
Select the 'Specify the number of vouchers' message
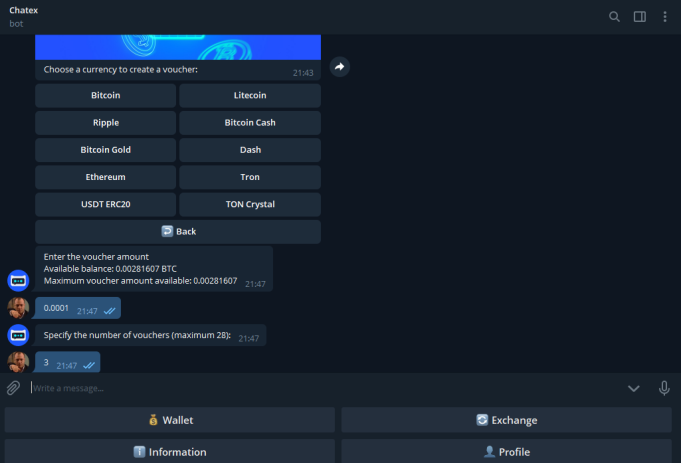pos(151,335)
